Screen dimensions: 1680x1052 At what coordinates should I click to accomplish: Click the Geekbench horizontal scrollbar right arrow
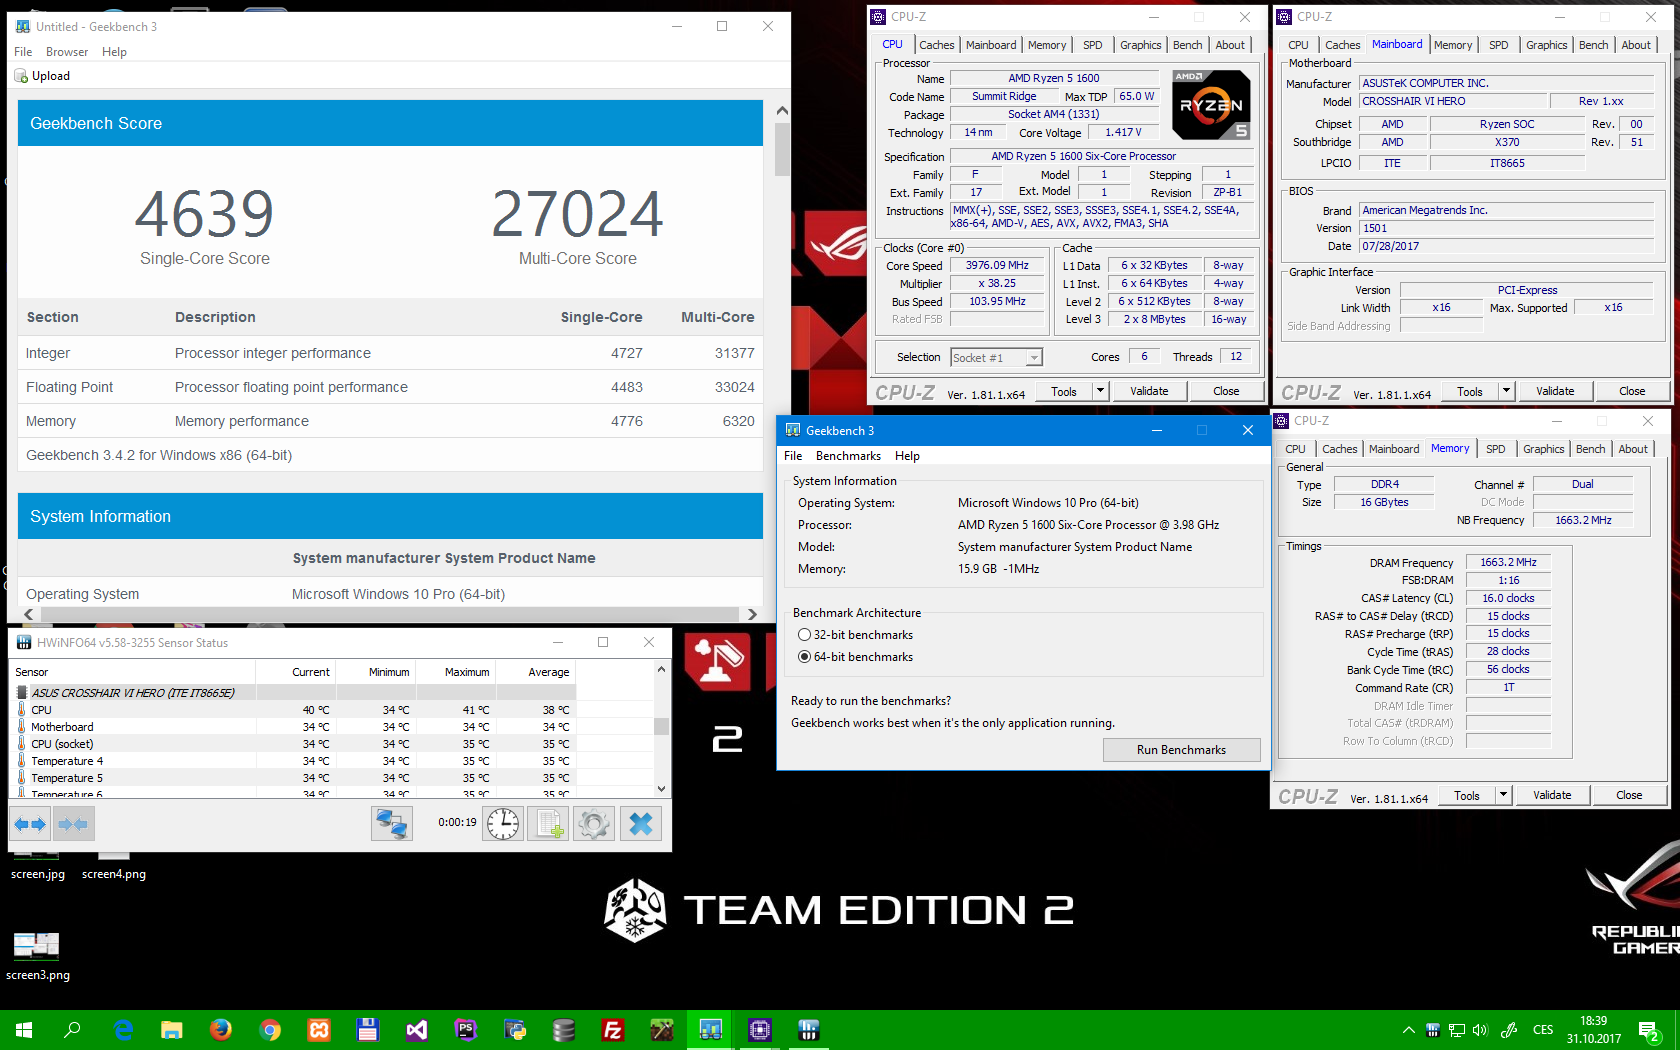pos(752,614)
